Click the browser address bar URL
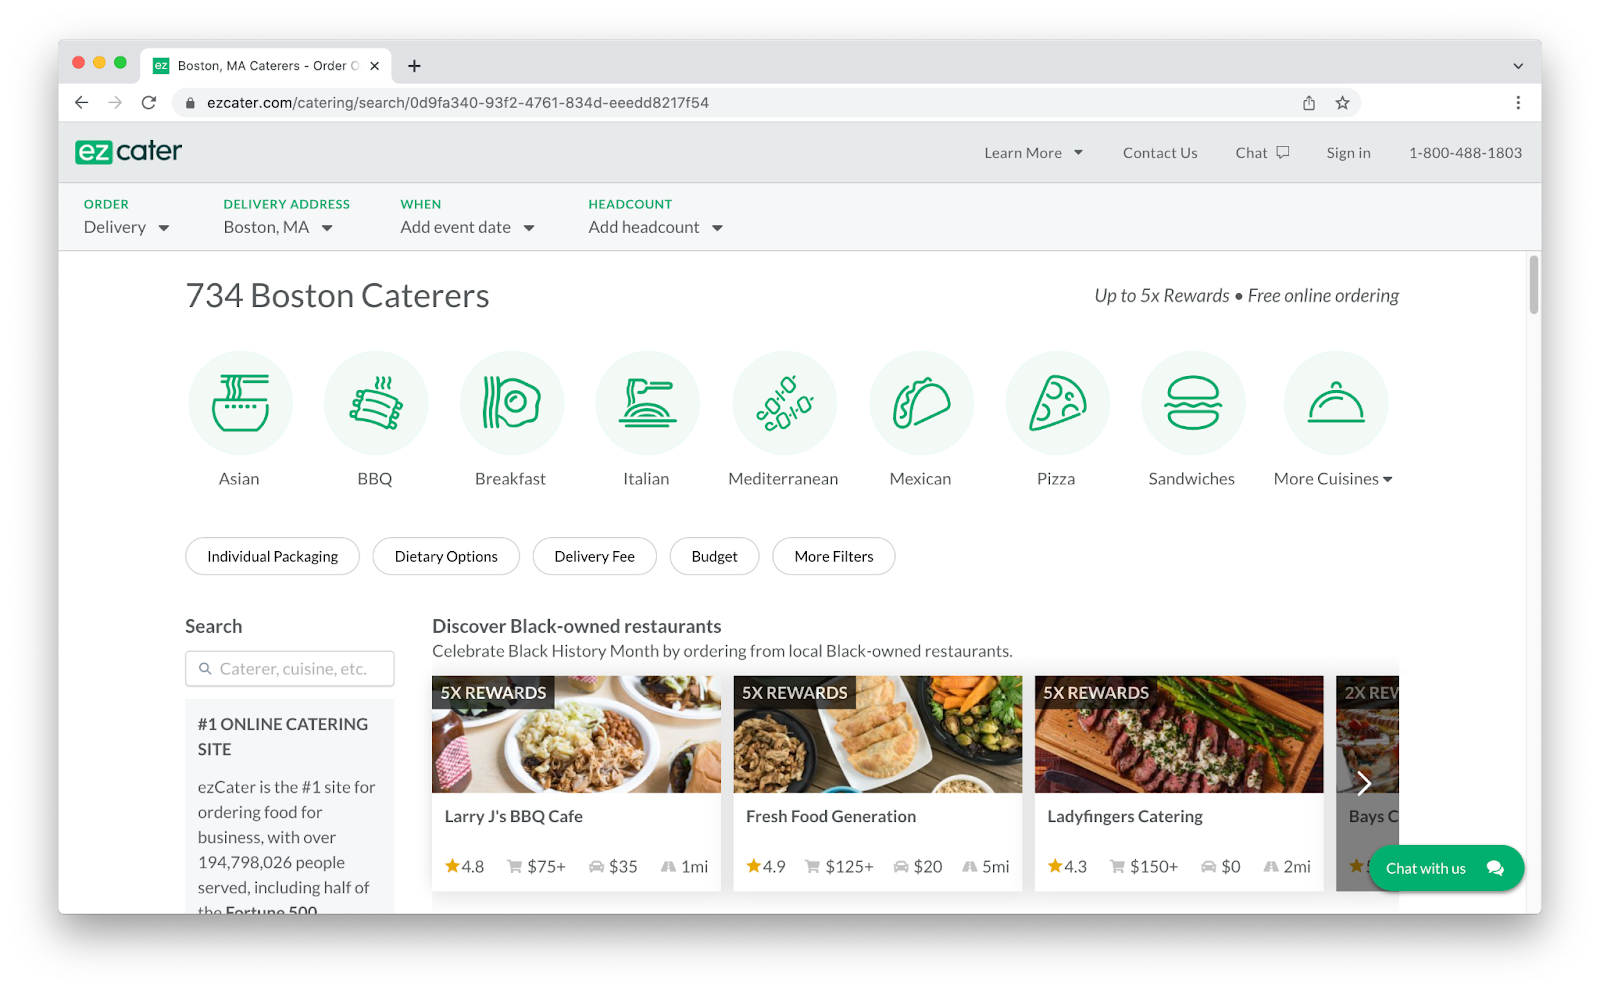1600x991 pixels. point(458,103)
